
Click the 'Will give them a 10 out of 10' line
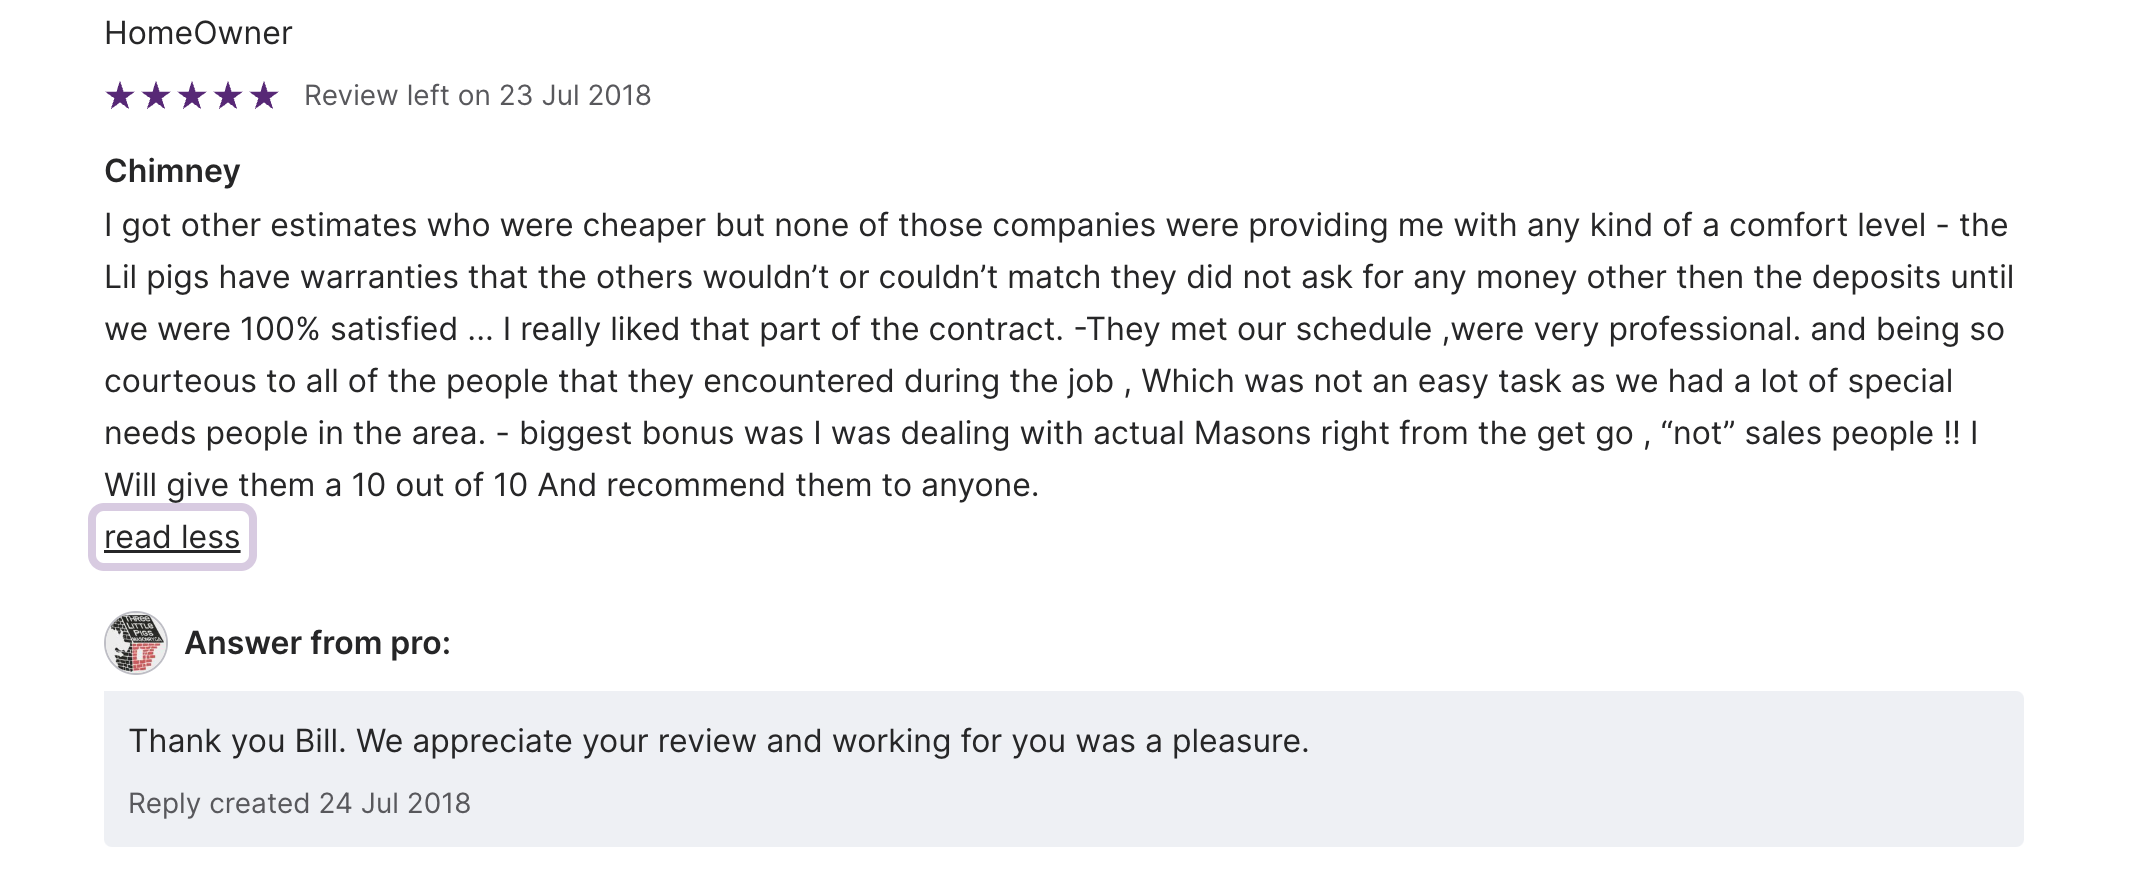point(571,485)
